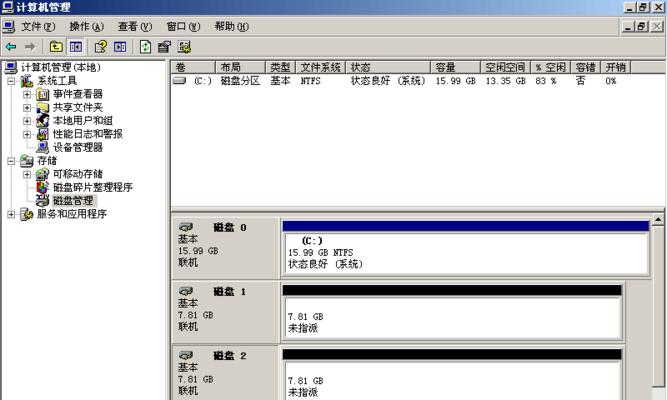Click the Services and Applications (服务和应用程序) icon
Screen dimensions: 667x400
tap(26, 214)
